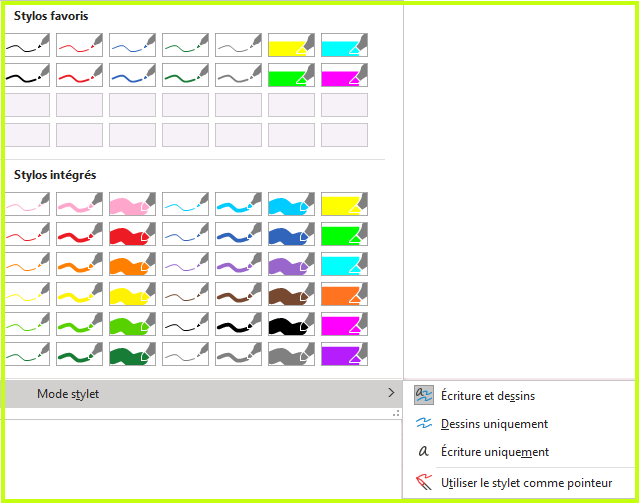The width and height of the screenshot is (639, 503).
Task: Select thick purple marker in Stylos intégrés
Action: (291, 264)
